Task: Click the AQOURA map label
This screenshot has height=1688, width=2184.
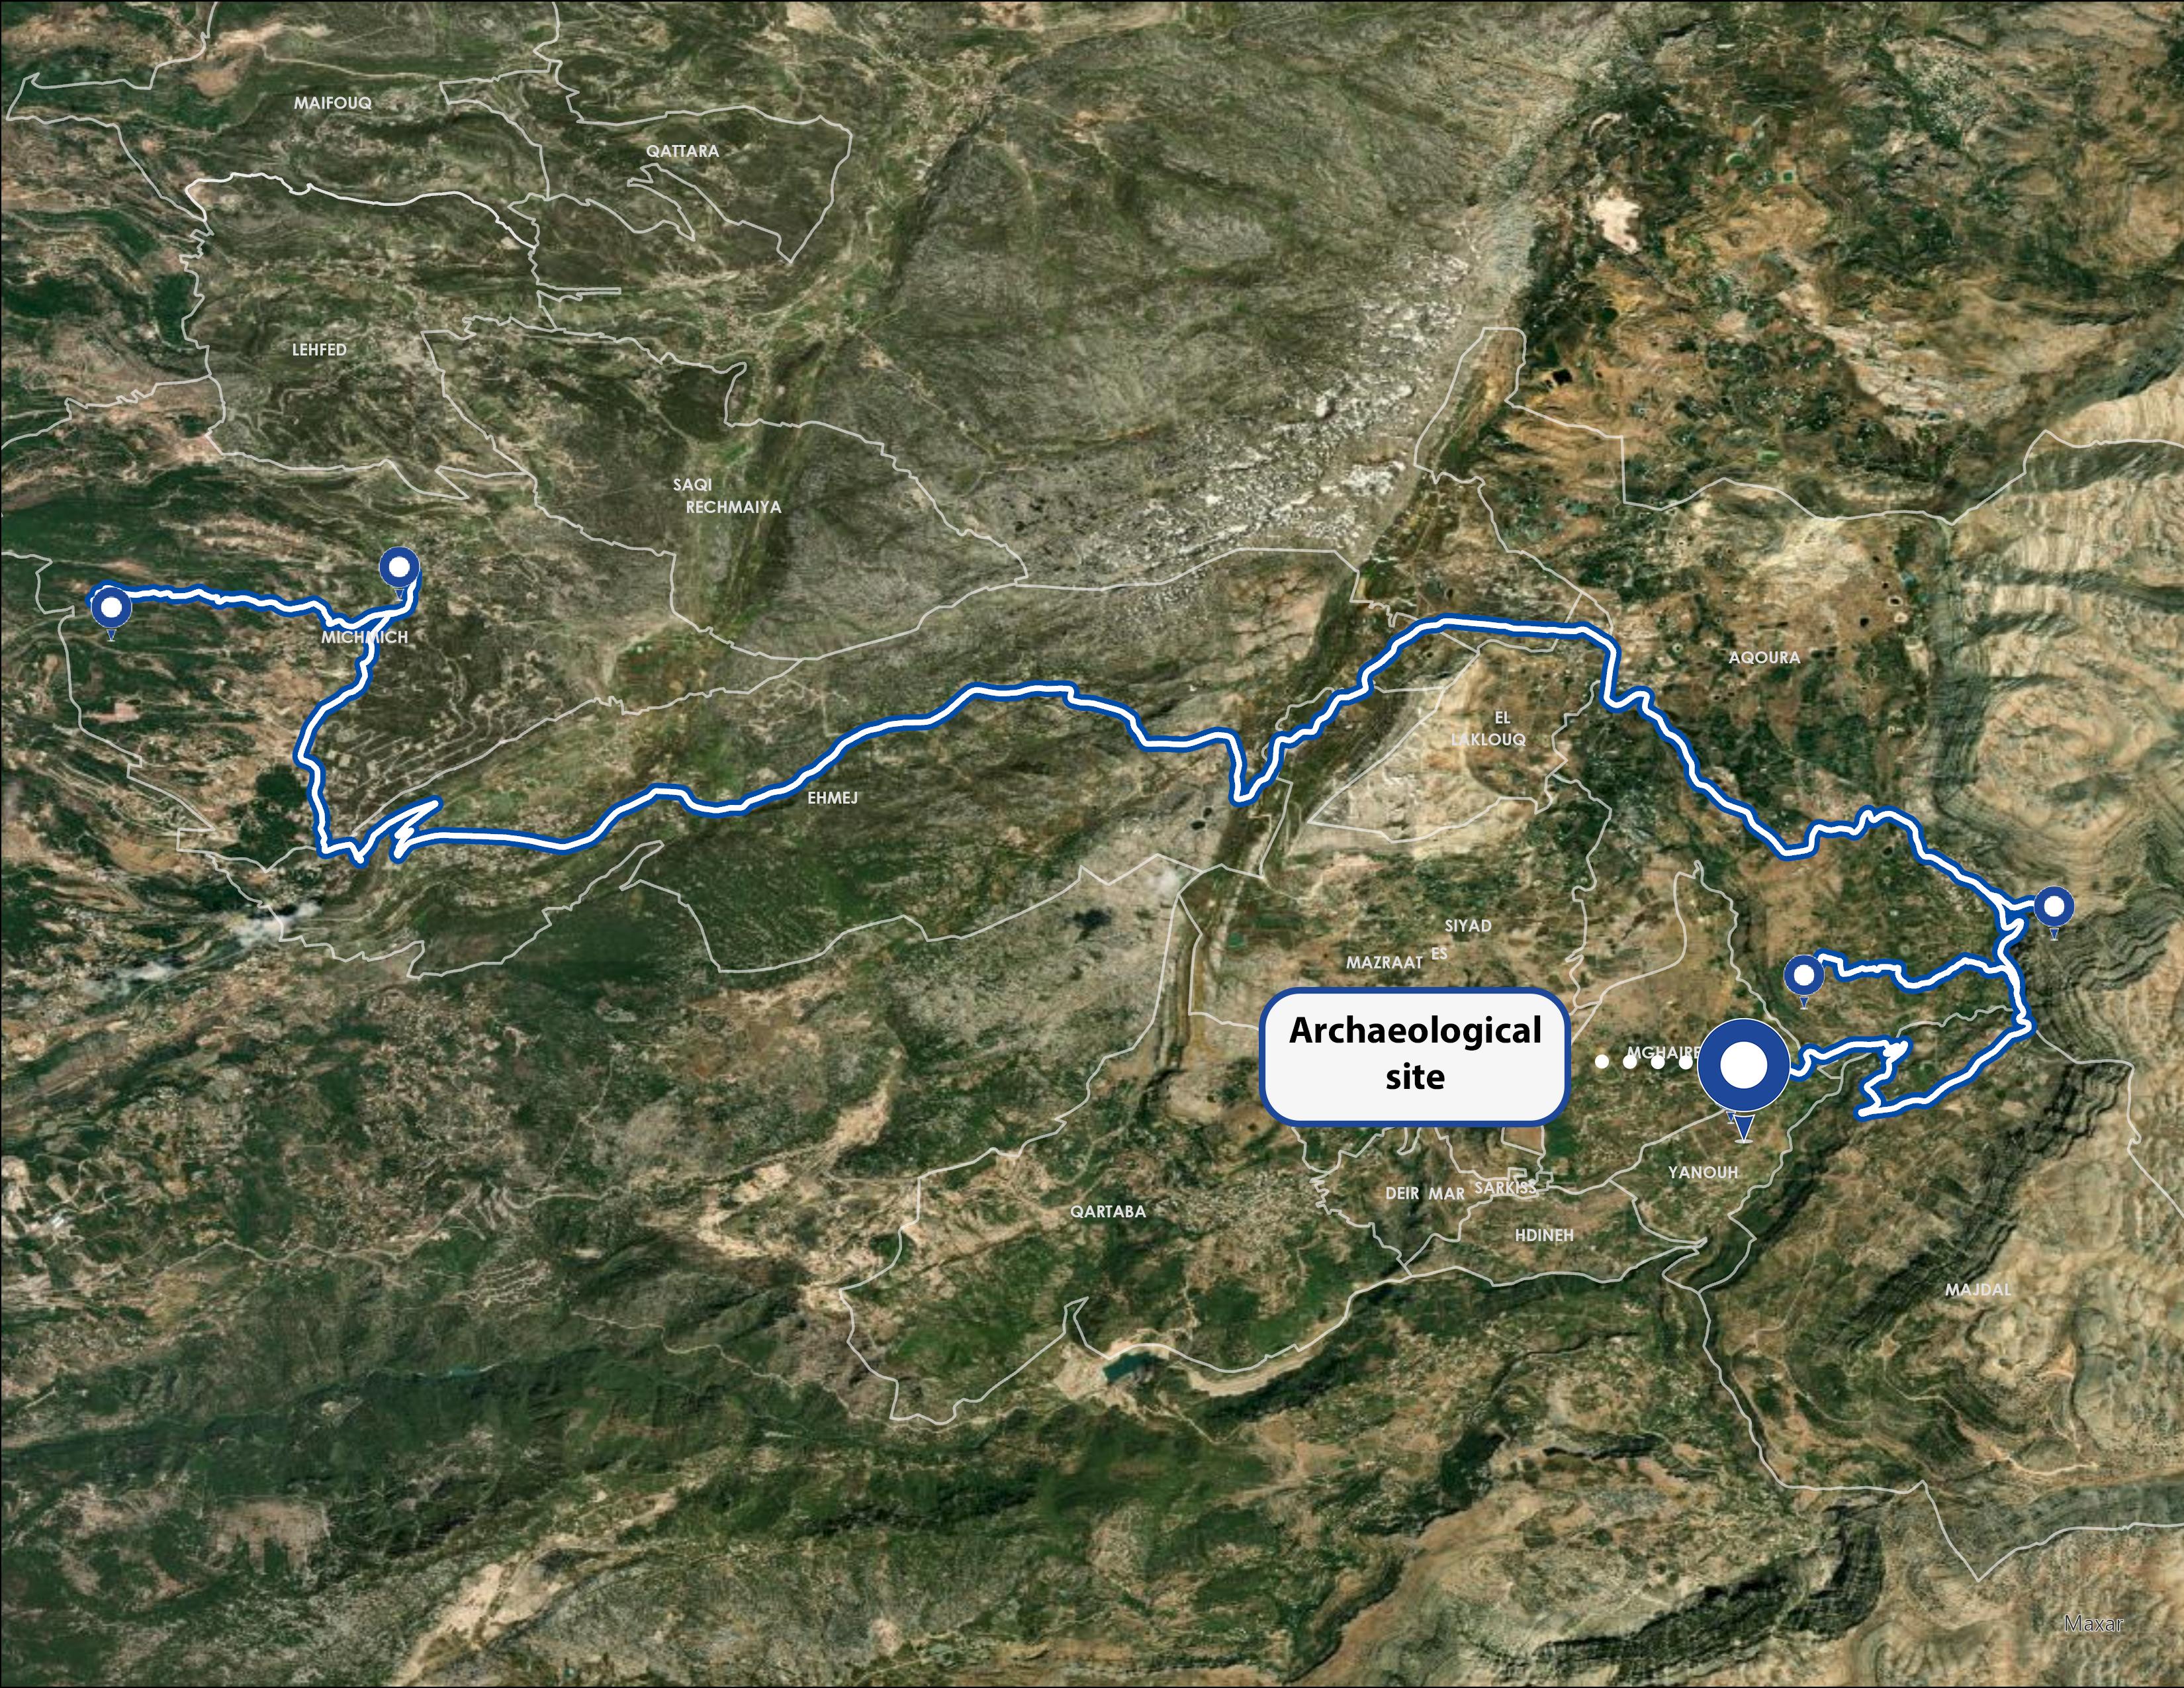Action: tap(1764, 657)
